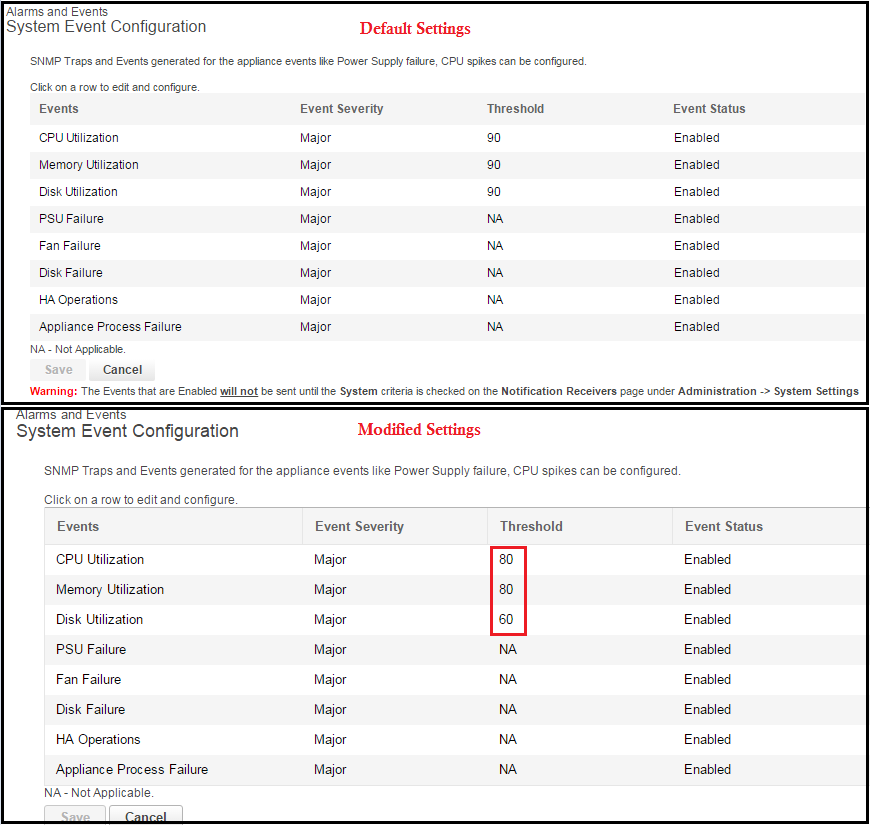Screen dimensions: 870x825
Task: Edit Disk Utilization row showing threshold 90
Action: point(78,192)
